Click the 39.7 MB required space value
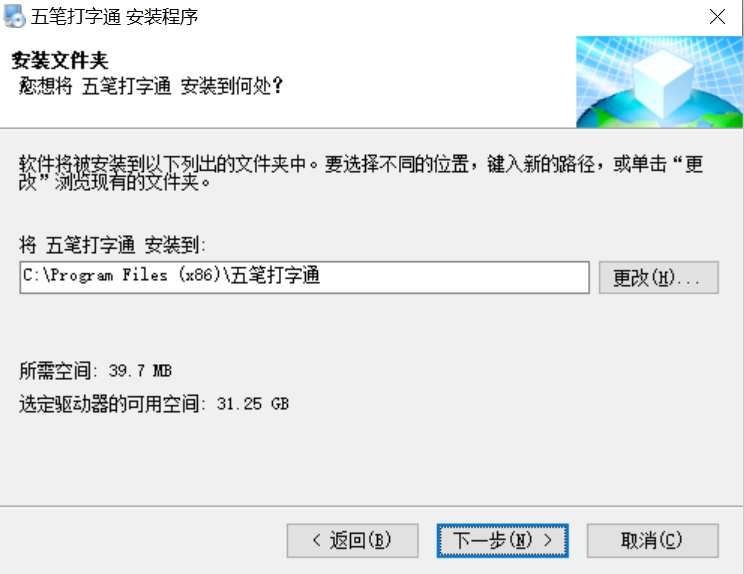Screen dimensions: 744x574 coord(140,370)
